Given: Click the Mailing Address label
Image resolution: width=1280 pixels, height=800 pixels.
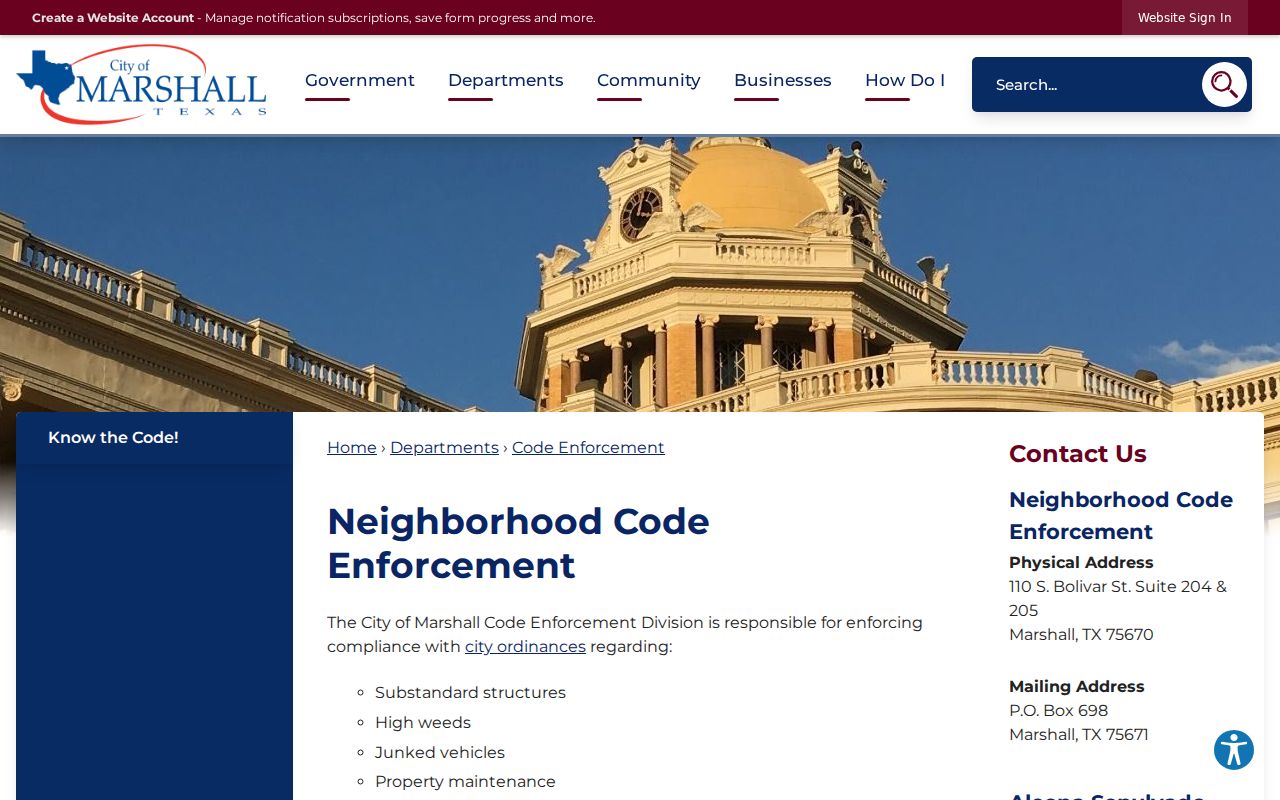Looking at the screenshot, I should (1077, 687).
